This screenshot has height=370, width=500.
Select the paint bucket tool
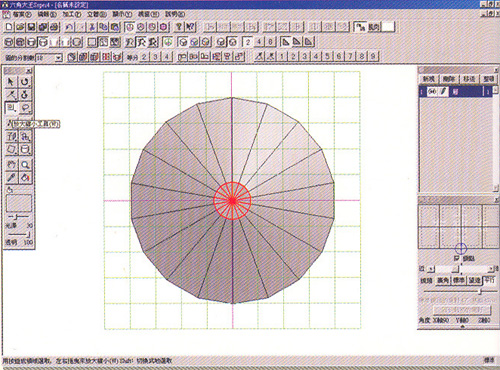(25, 178)
